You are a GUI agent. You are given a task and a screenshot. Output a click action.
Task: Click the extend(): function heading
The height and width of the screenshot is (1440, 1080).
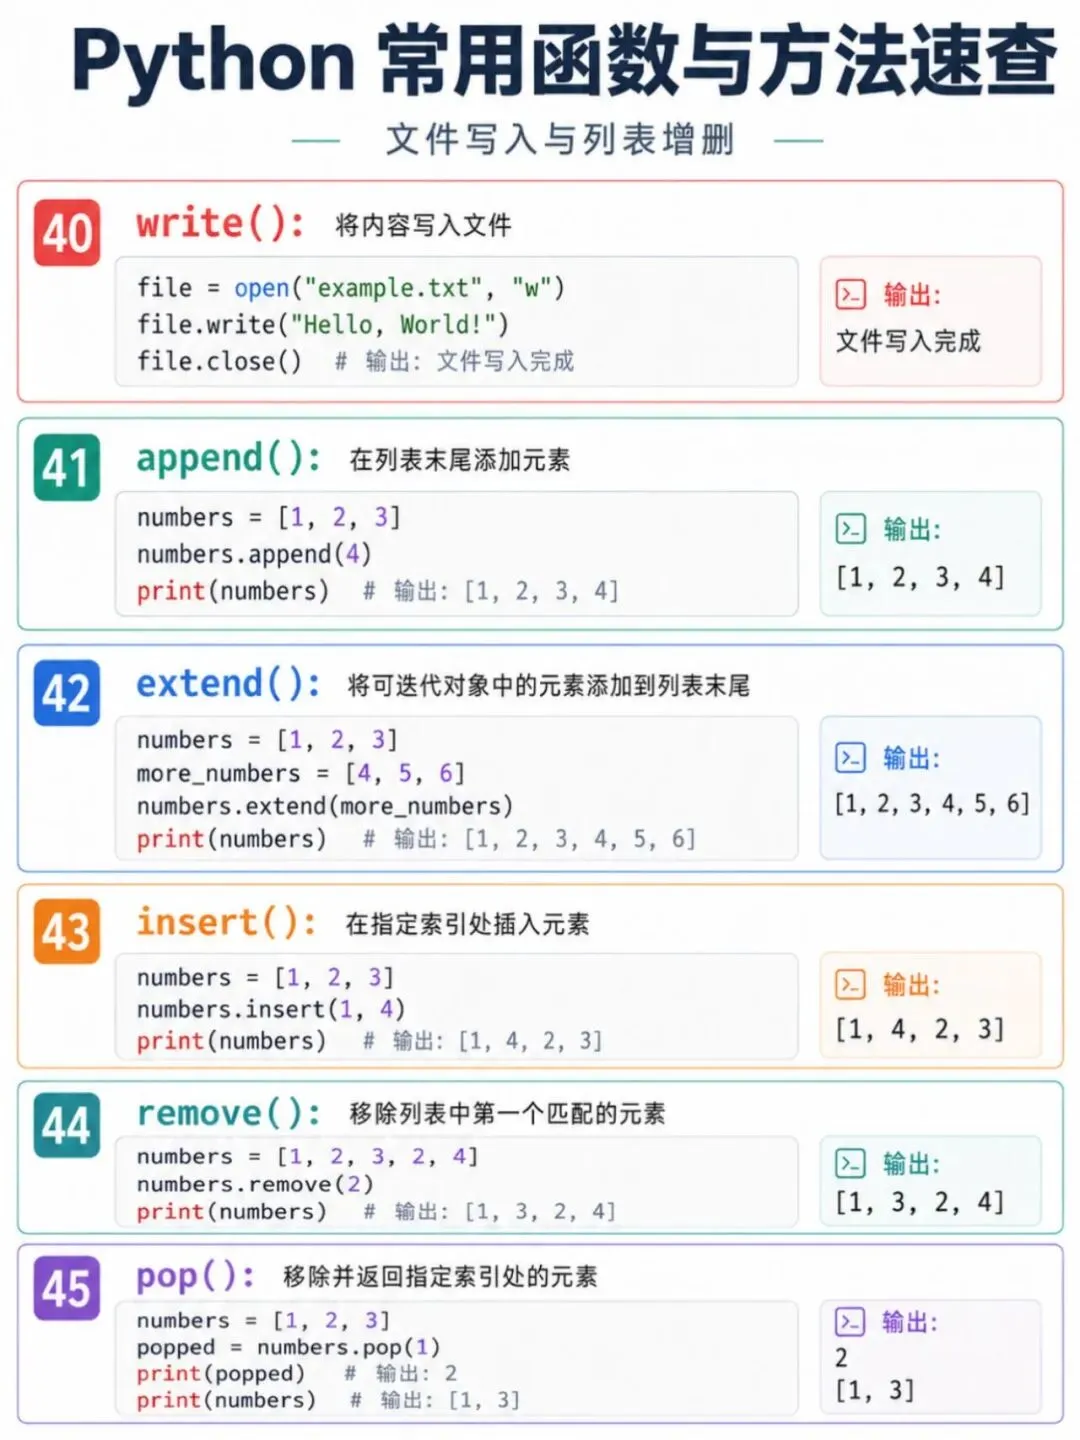point(229,685)
